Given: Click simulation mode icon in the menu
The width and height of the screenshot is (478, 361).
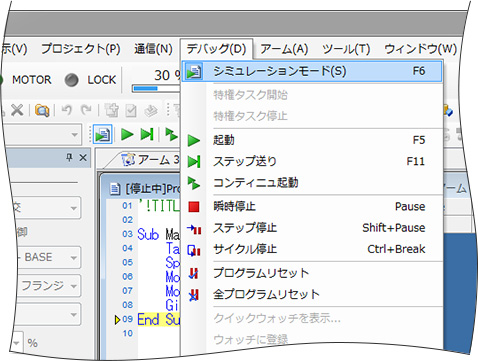Looking at the screenshot, I should [x=194, y=72].
